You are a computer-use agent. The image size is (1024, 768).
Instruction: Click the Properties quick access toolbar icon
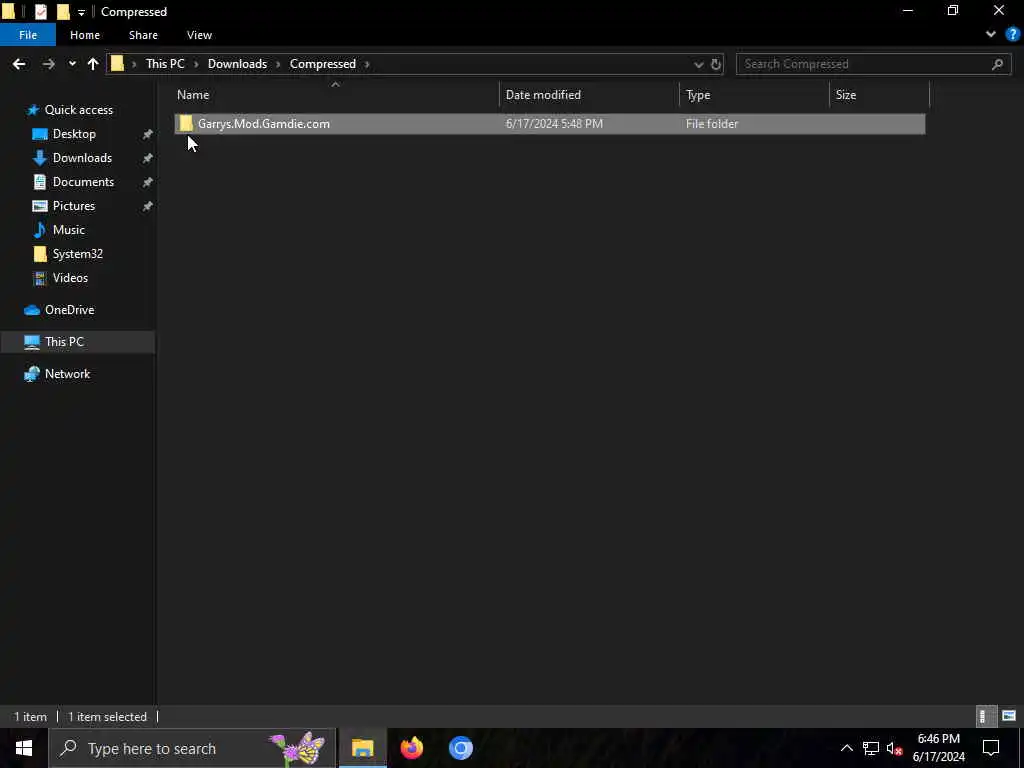[x=40, y=12]
